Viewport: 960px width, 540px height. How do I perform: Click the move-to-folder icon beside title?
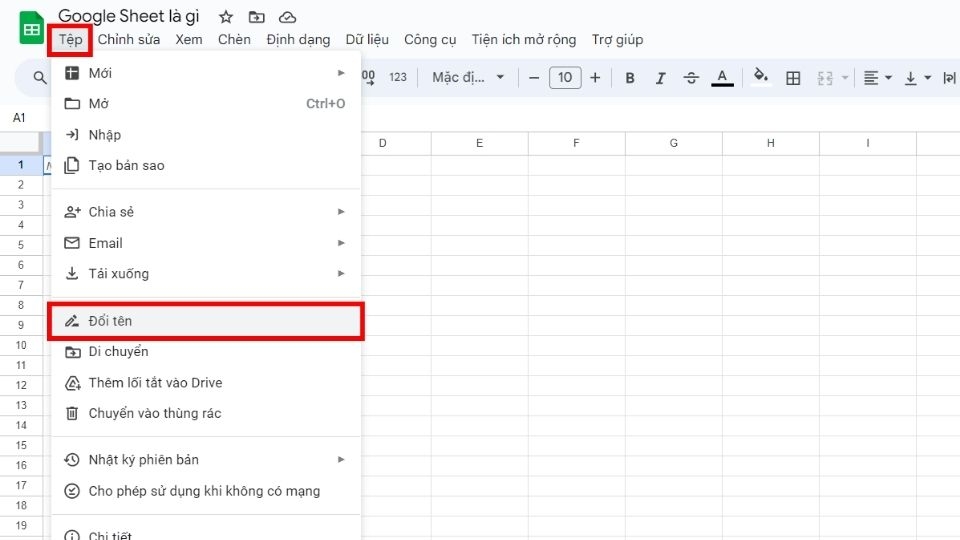tap(257, 17)
